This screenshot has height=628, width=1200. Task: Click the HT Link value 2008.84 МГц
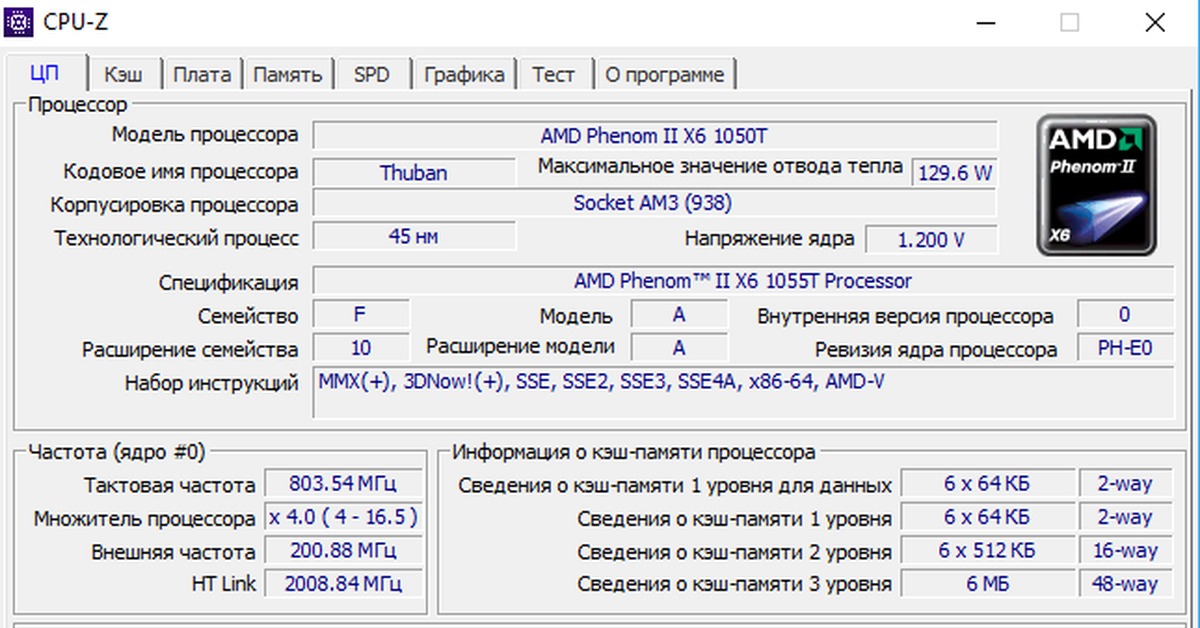click(344, 583)
